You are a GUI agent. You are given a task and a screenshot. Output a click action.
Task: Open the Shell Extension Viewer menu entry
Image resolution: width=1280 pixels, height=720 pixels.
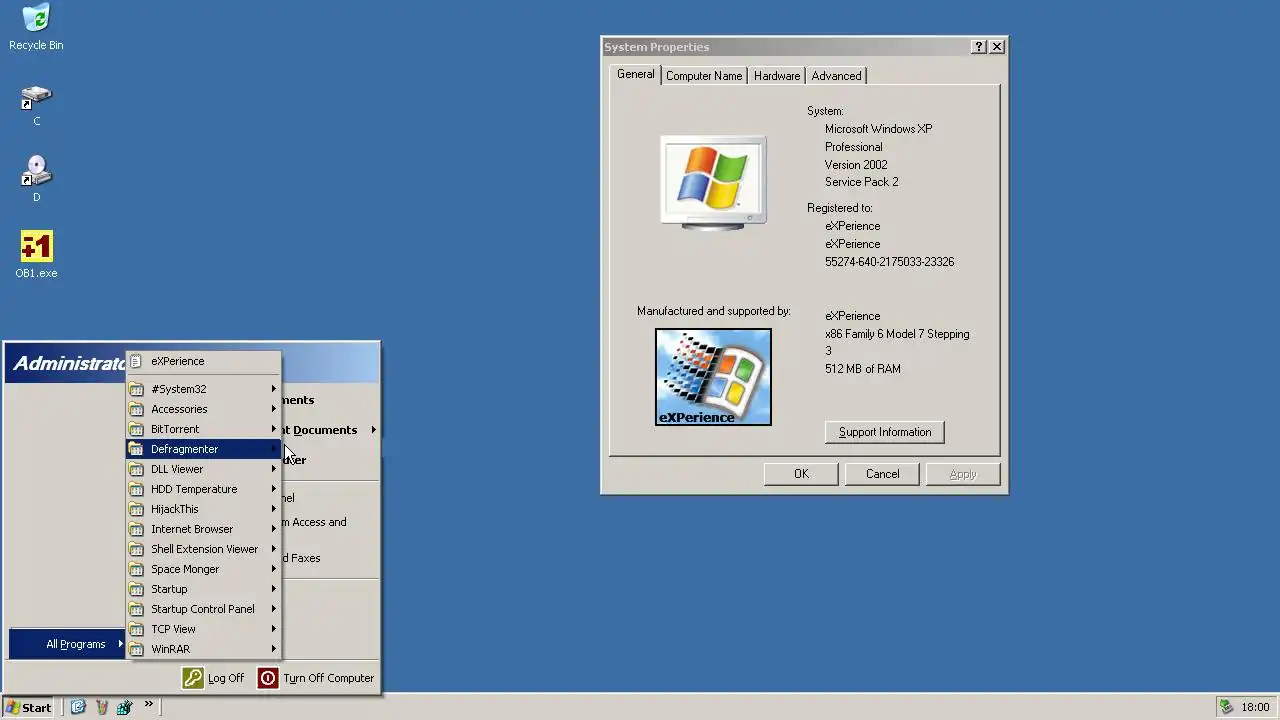point(204,549)
